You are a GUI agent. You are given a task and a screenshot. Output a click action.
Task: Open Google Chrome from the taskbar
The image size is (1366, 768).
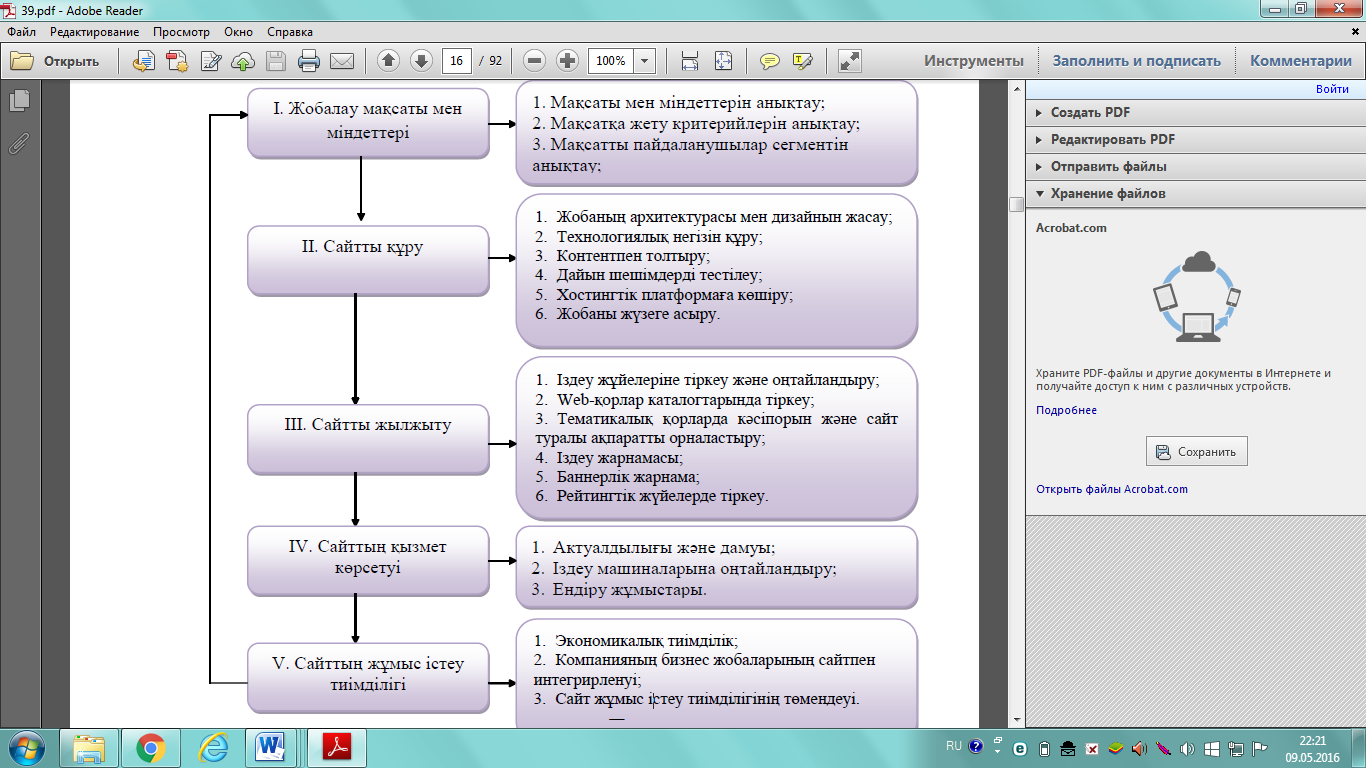click(151, 748)
